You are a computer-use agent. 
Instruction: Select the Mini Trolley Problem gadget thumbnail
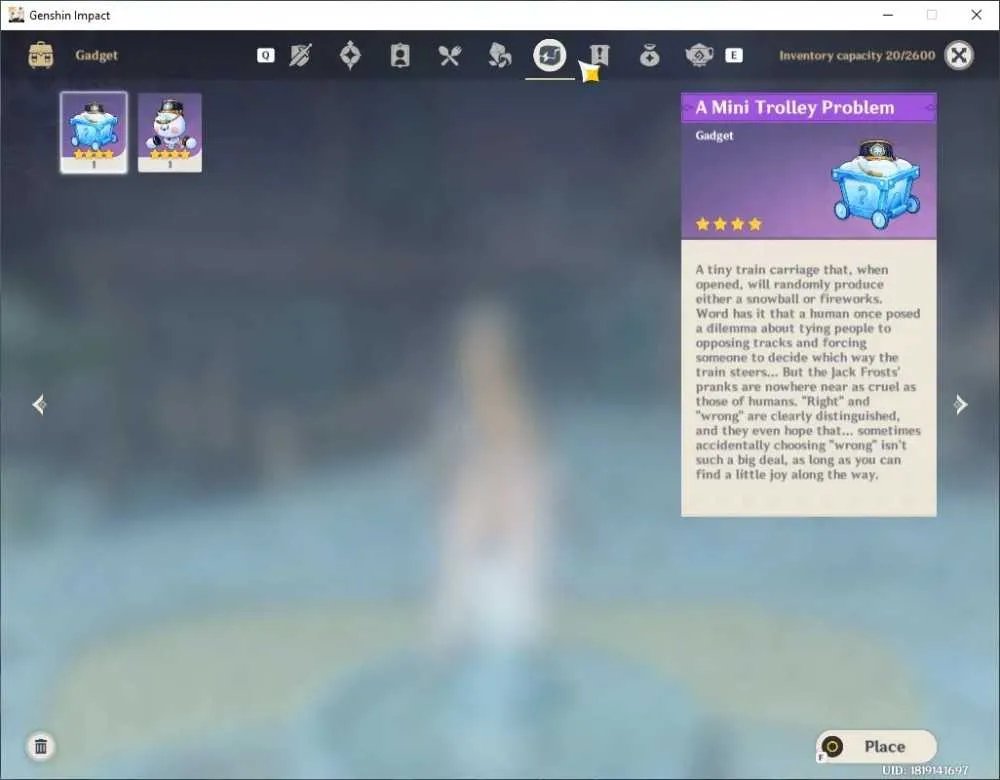(94, 133)
